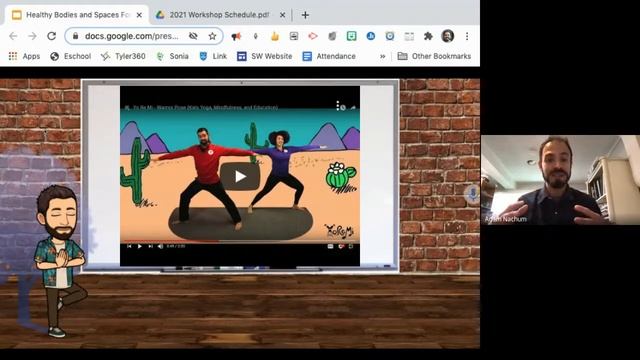Click the blue microphone indicator over the brick wall
Viewport: 640px width, 360px height.
coord(473,193)
